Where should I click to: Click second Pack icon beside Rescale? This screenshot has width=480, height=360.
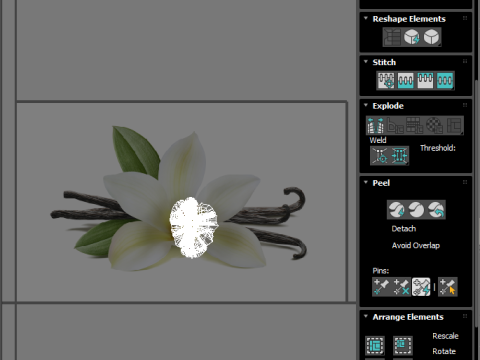point(403,345)
